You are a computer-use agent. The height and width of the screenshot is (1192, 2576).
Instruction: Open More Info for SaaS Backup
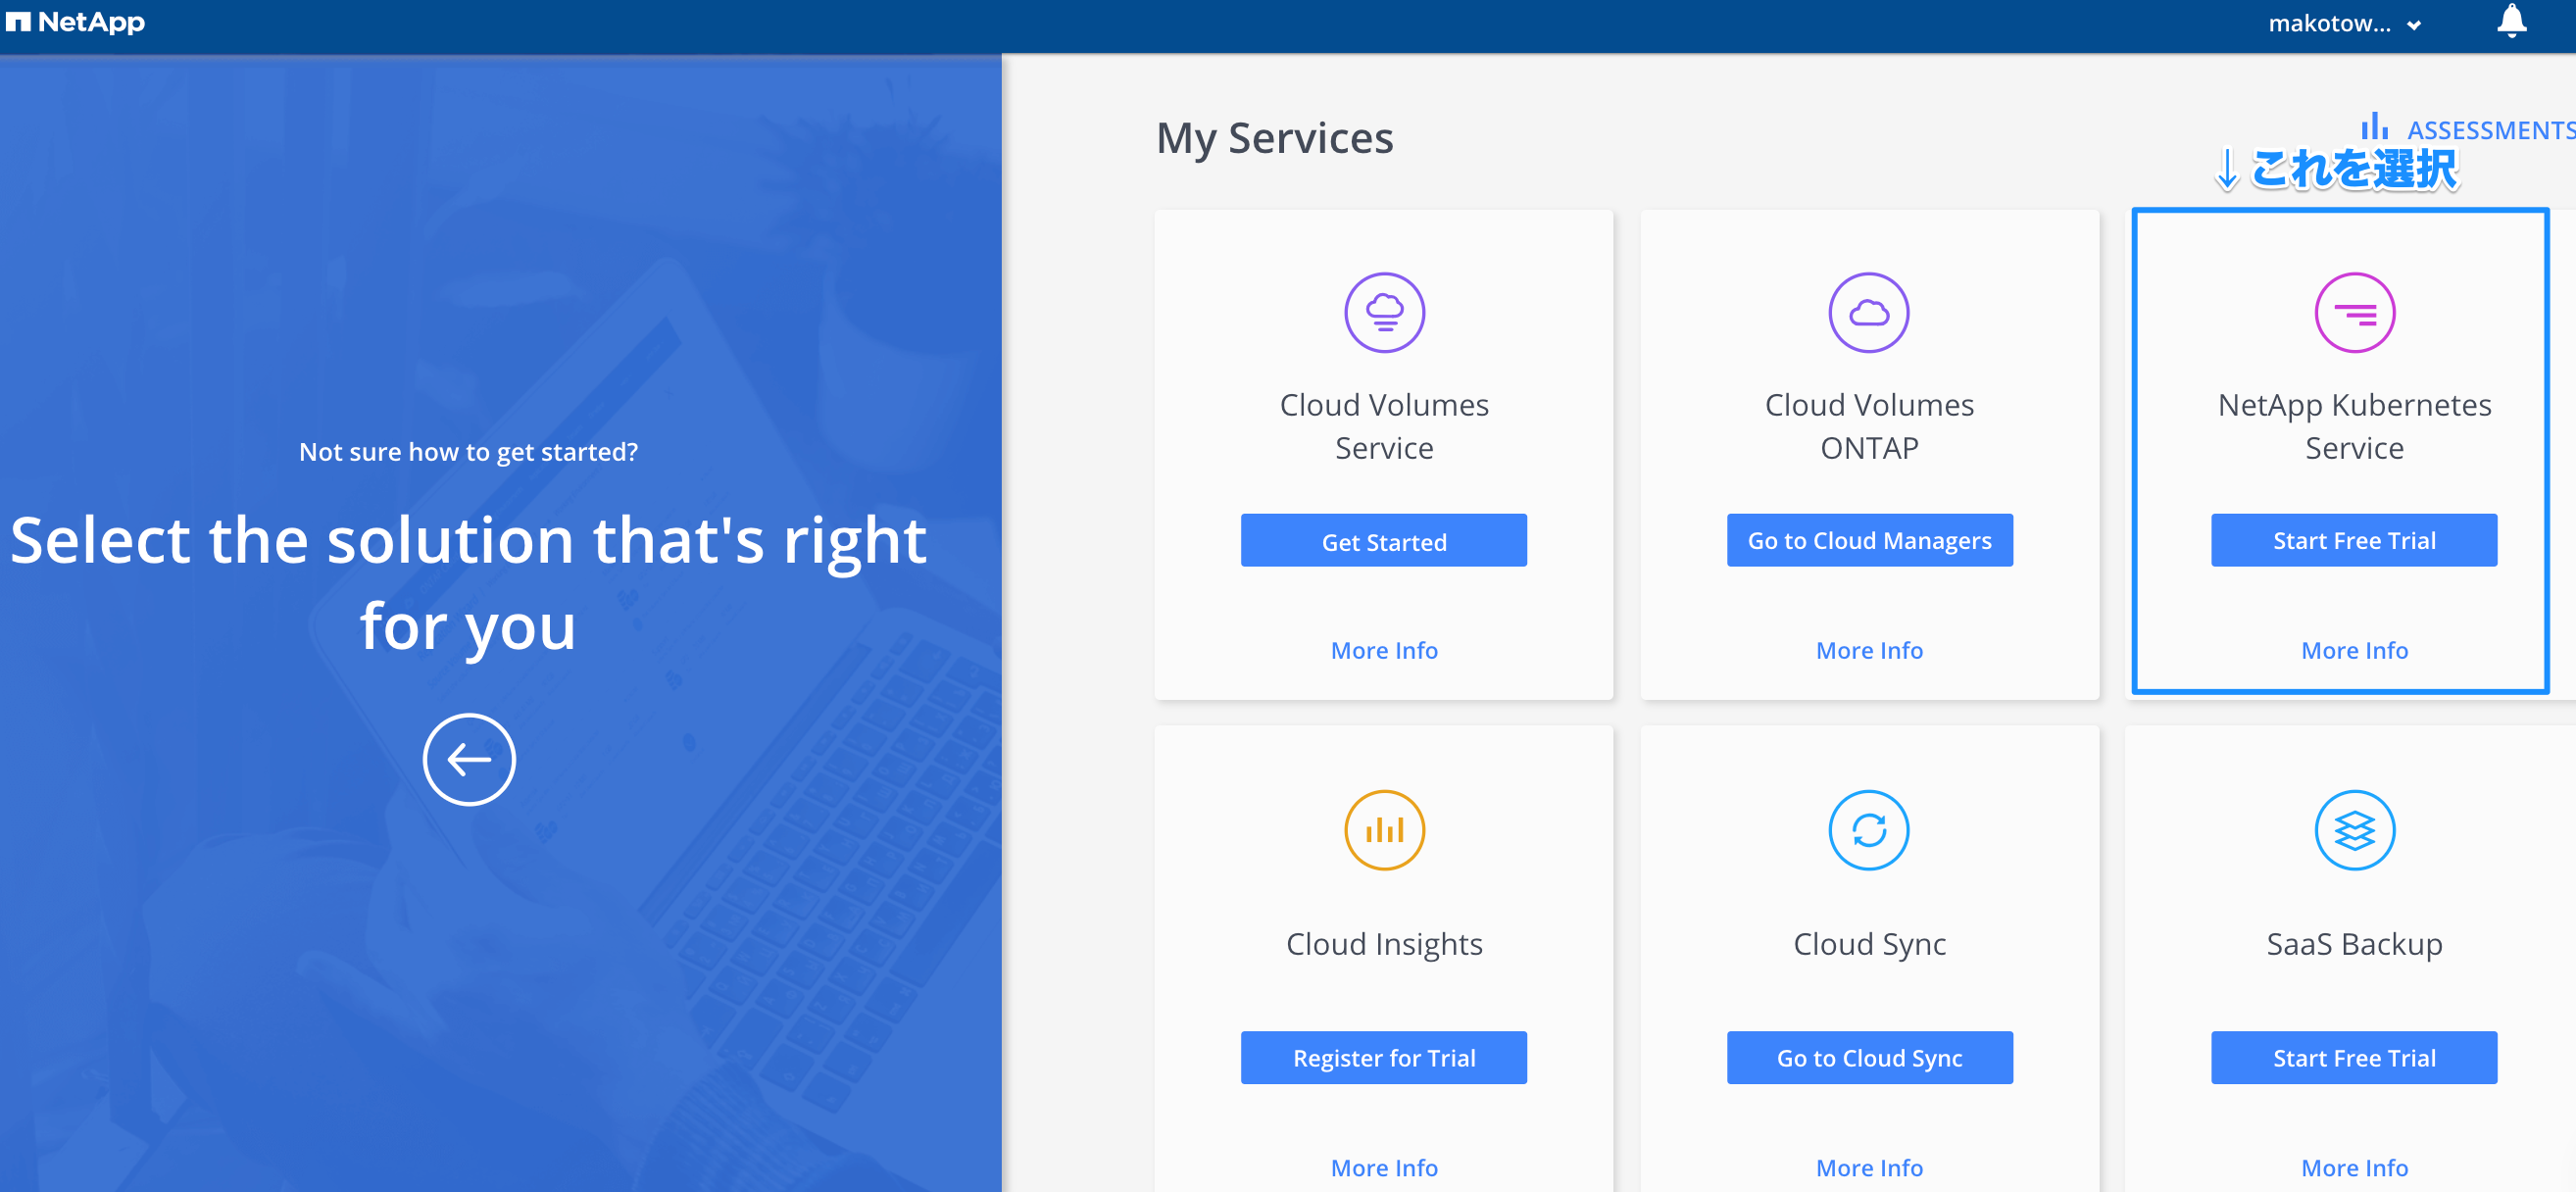(x=2354, y=1167)
